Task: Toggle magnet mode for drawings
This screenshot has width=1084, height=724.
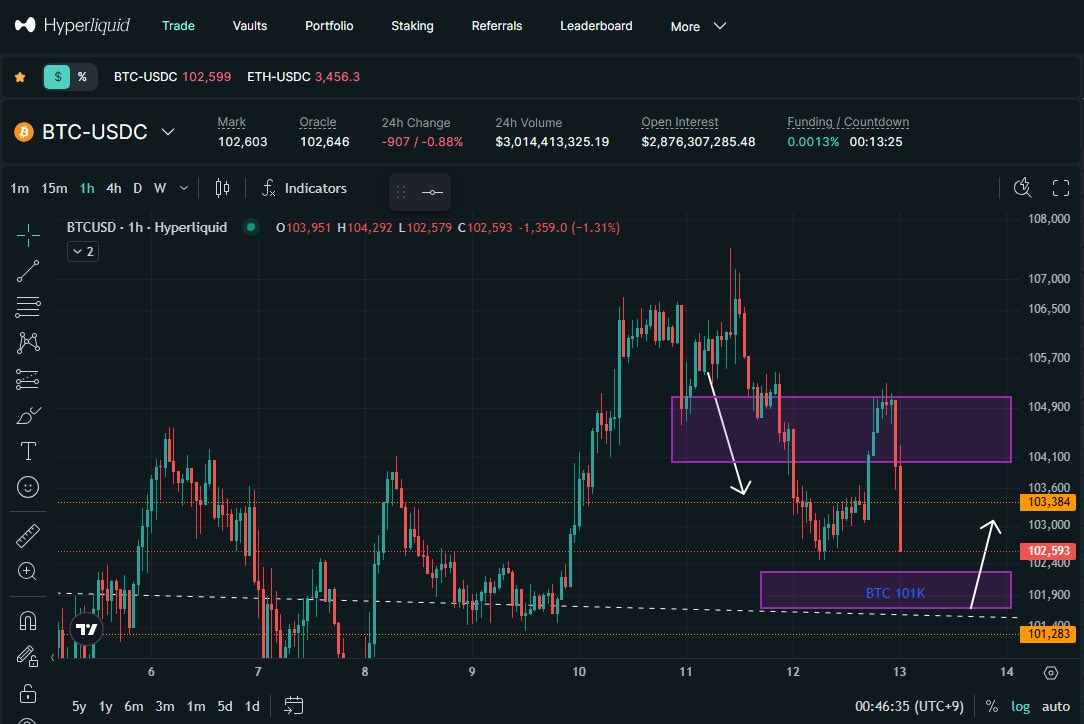Action: pyautogui.click(x=28, y=620)
